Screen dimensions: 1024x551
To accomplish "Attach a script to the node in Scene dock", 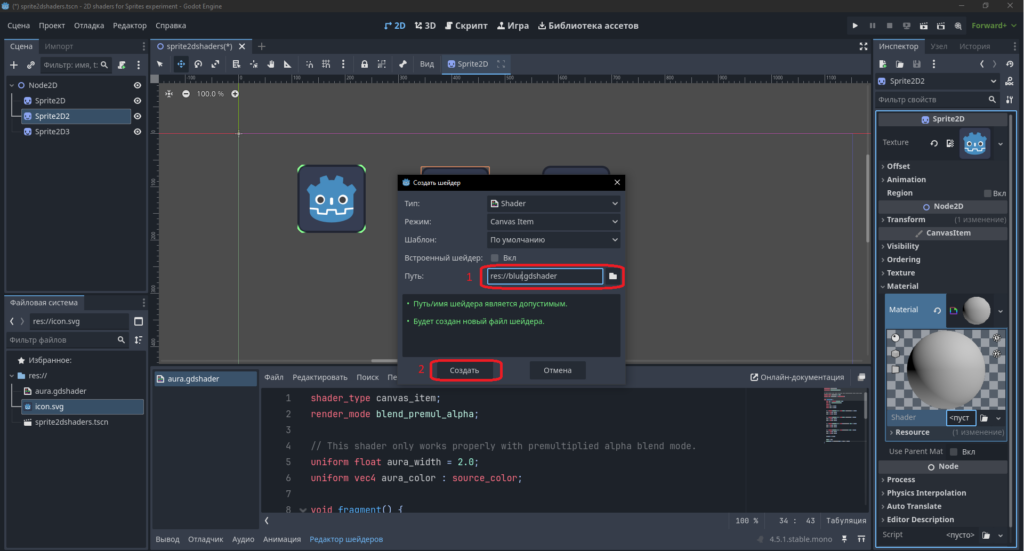I will [x=121, y=65].
